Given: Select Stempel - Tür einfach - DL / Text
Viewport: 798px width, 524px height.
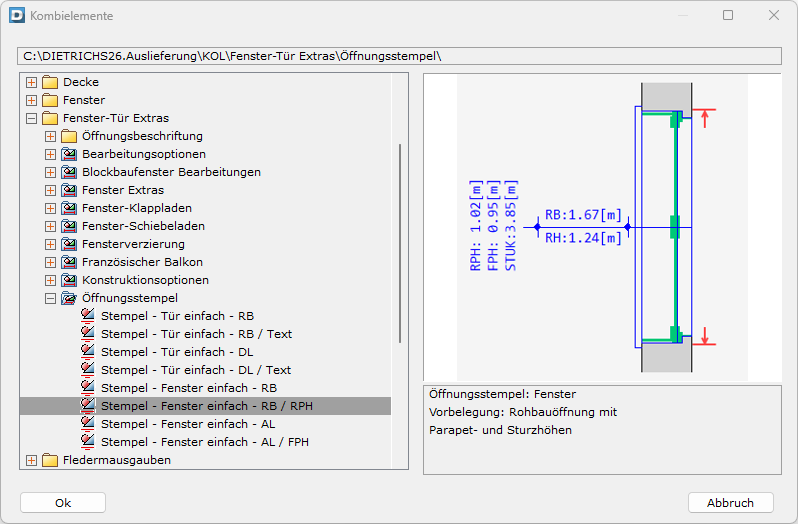Looking at the screenshot, I should 196,370.
